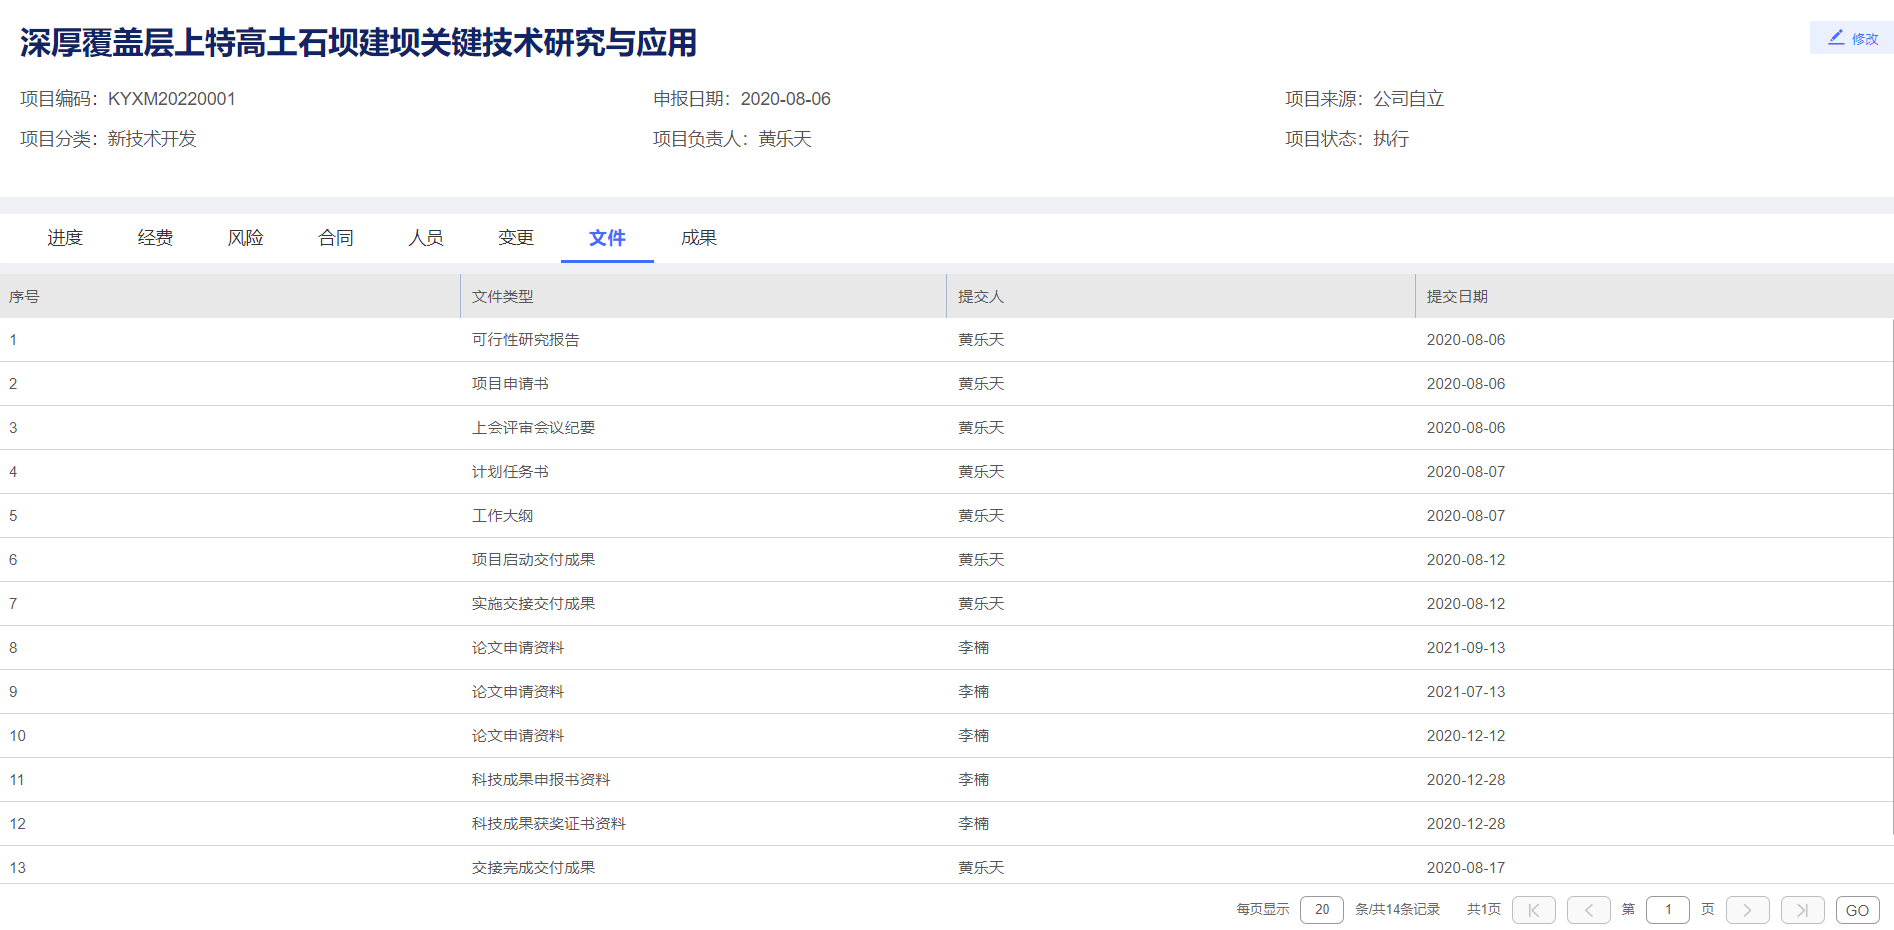Screen dimensions: 1894x930
Task: Select the 项目申请书 file row
Action: coord(946,384)
